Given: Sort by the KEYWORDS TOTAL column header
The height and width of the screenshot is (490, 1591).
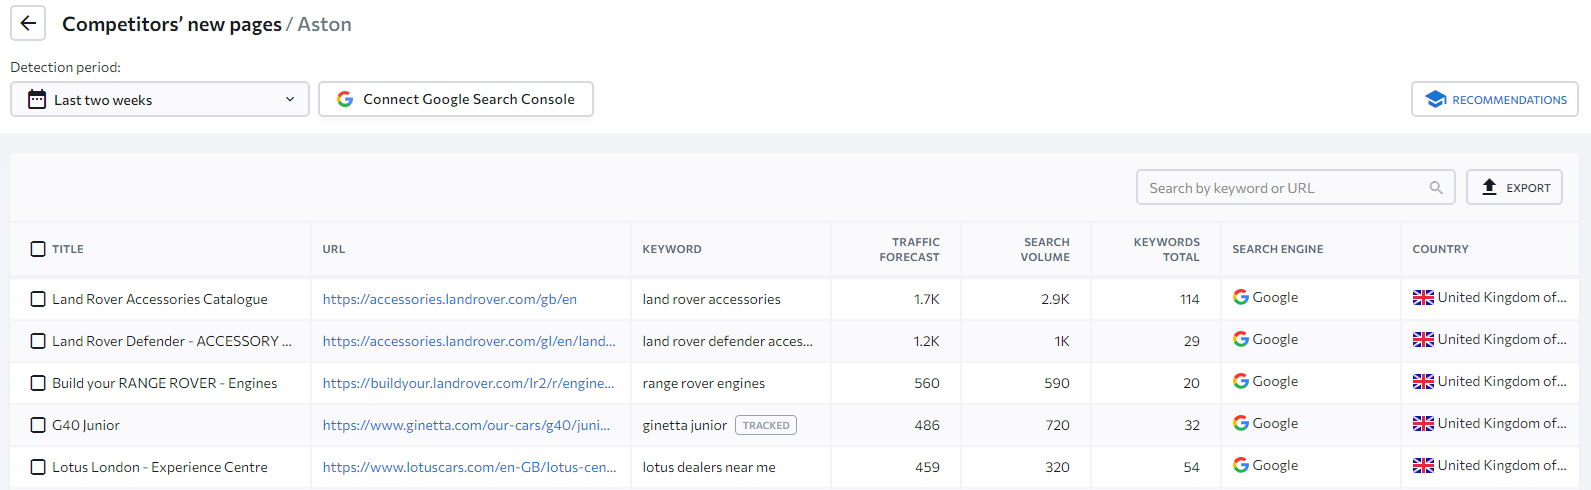Looking at the screenshot, I should point(1166,249).
